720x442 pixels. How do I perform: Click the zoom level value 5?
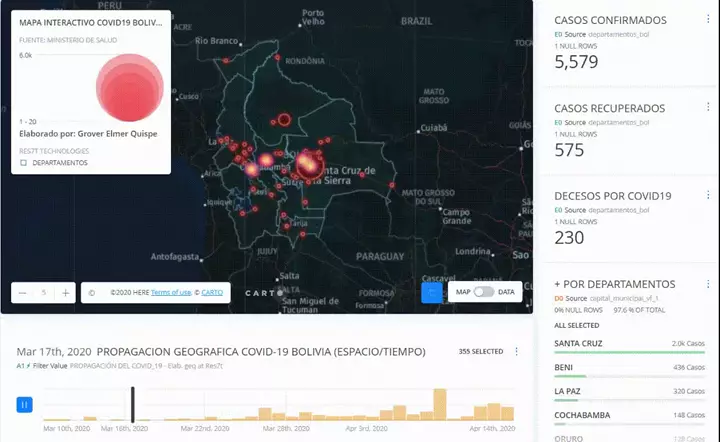click(44, 292)
